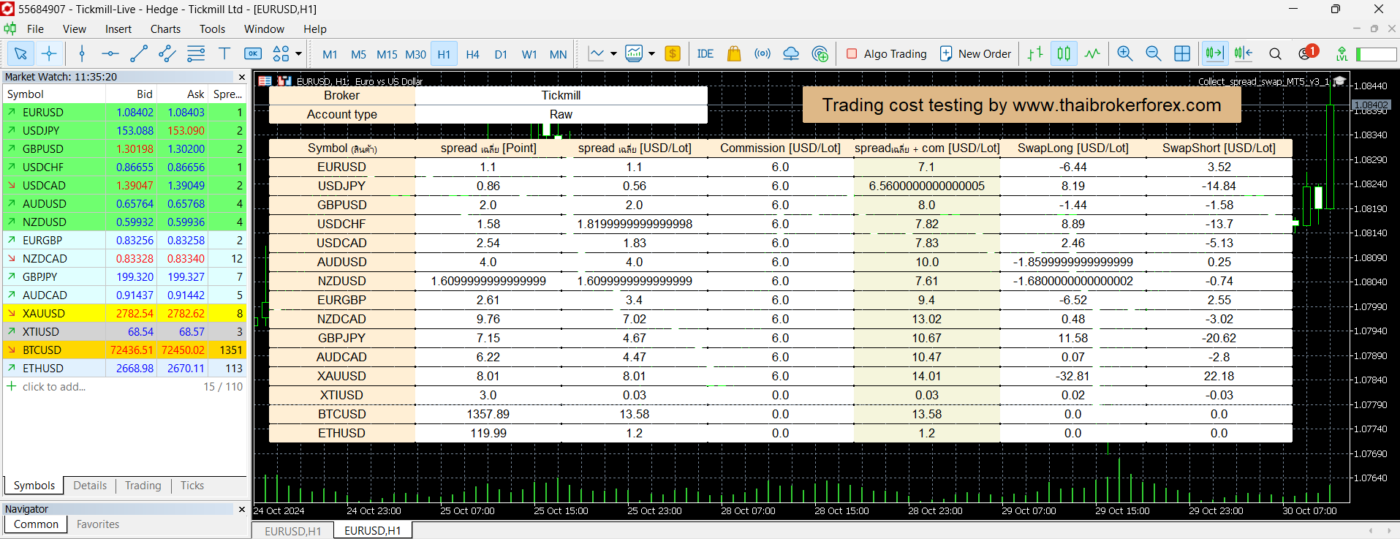Open account notifications icon with red badge
Image resolution: width=1400 pixels, height=539 pixels.
(1307, 52)
